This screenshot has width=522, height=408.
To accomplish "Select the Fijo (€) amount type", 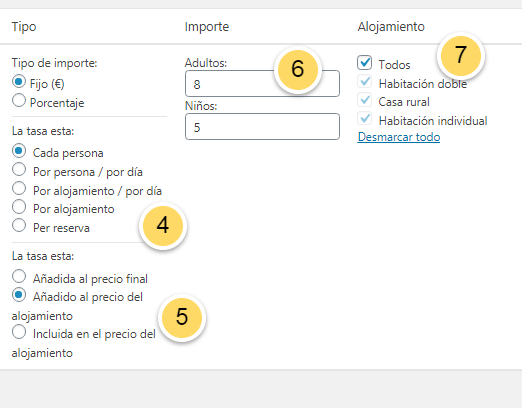I will 19,82.
